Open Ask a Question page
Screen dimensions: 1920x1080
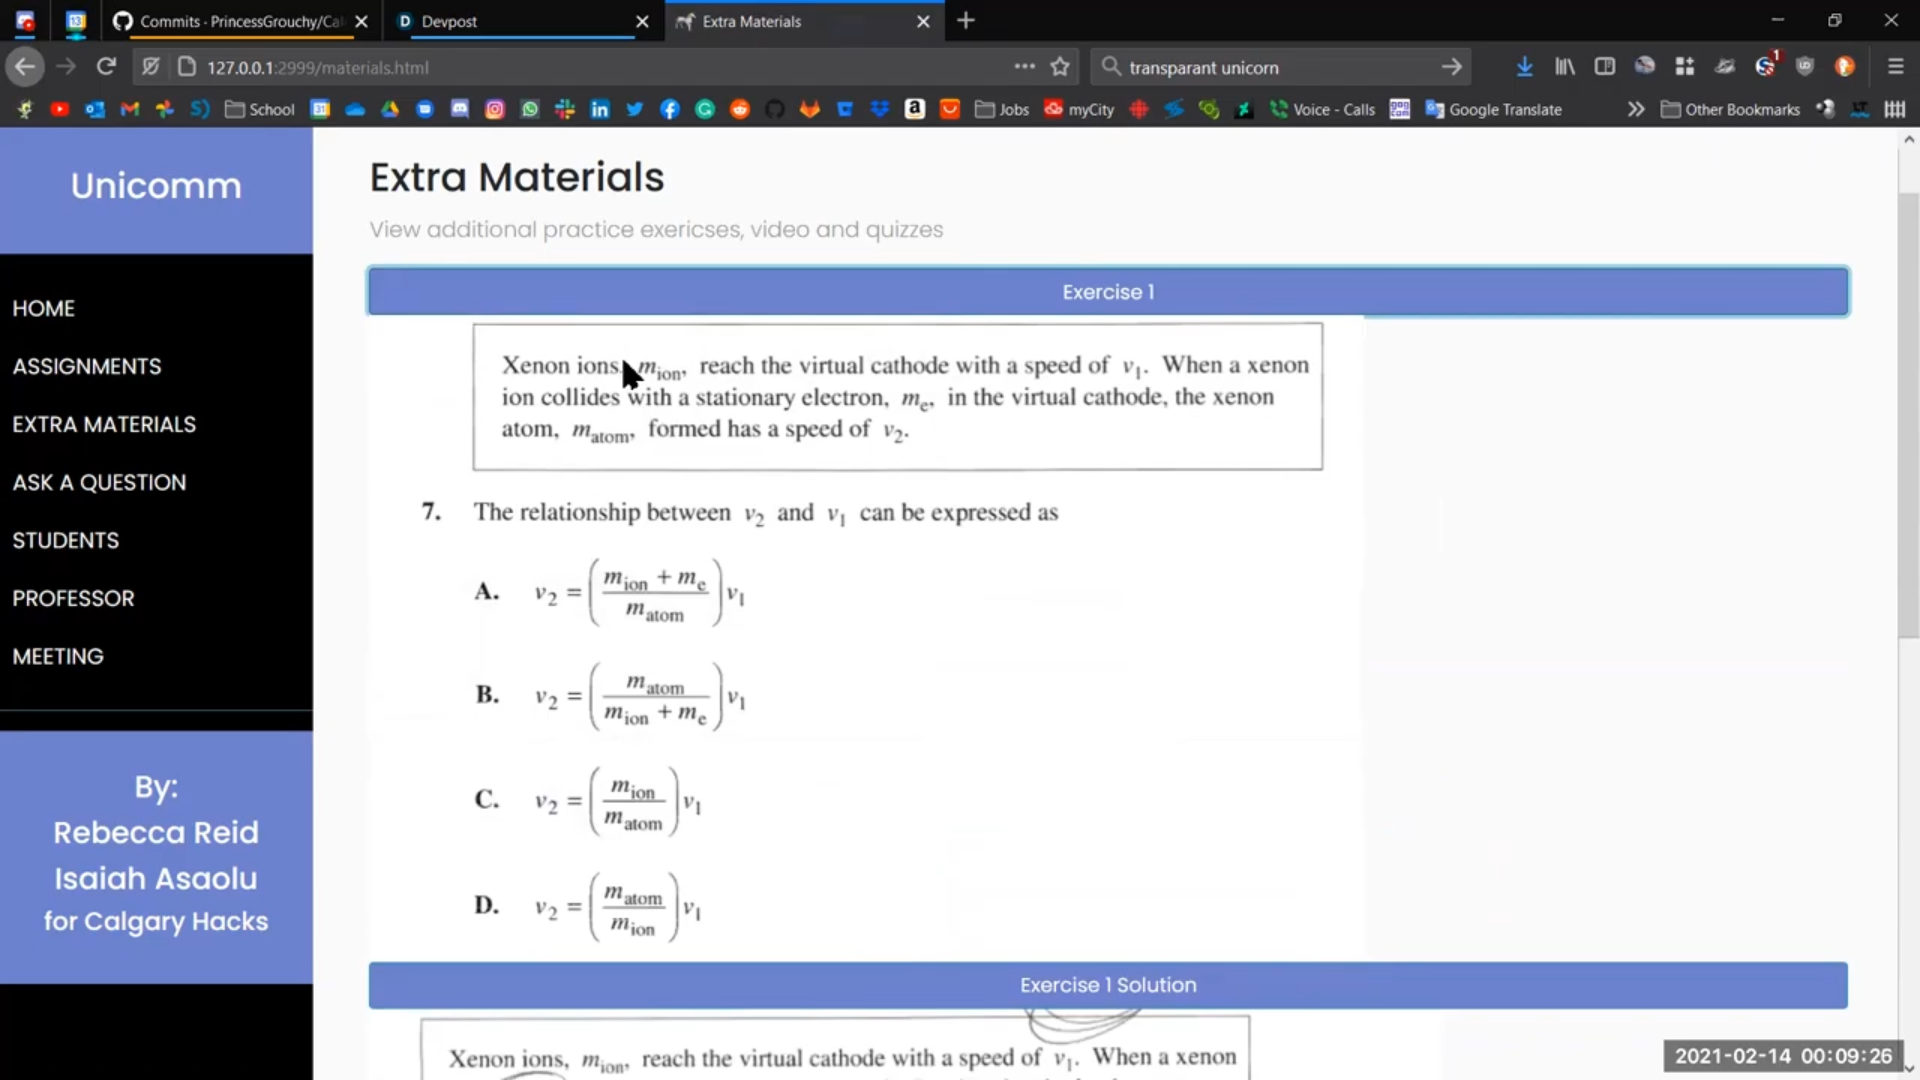click(99, 482)
